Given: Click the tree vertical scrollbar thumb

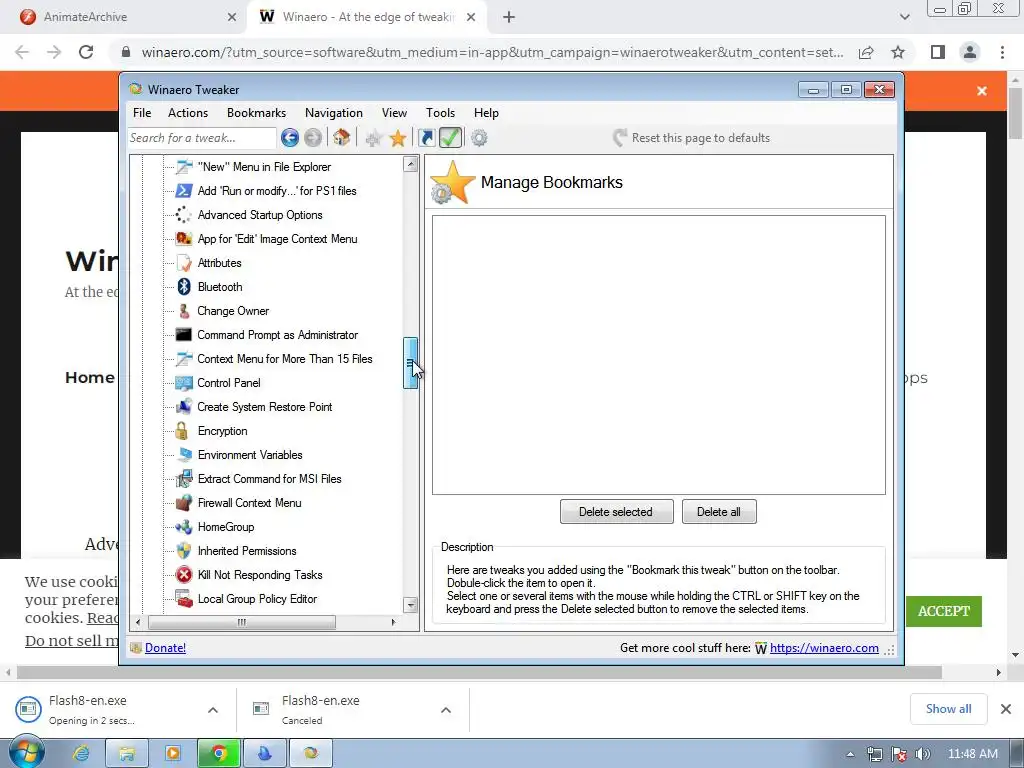Looking at the screenshot, I should click(410, 363).
